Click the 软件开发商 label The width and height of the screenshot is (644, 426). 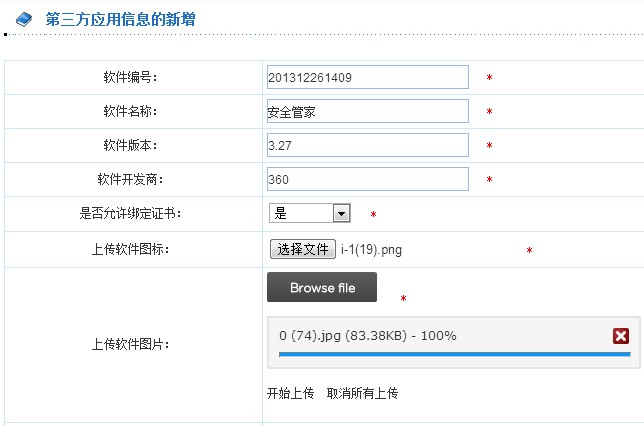coord(130,179)
